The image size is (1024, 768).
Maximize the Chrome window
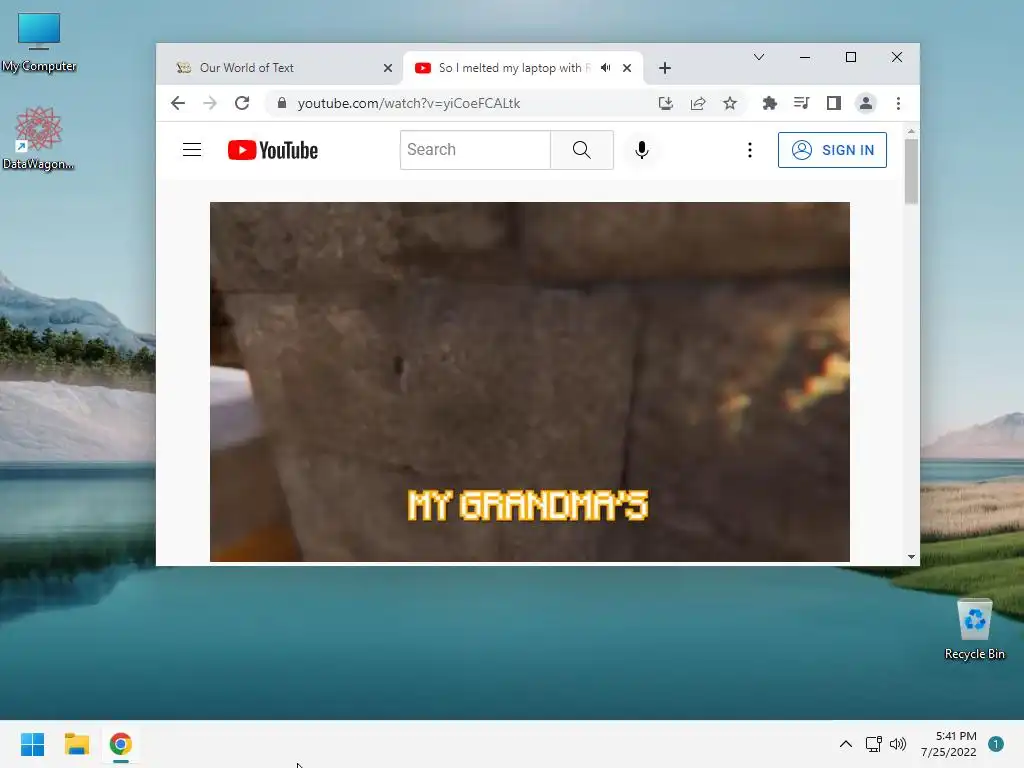click(x=850, y=57)
